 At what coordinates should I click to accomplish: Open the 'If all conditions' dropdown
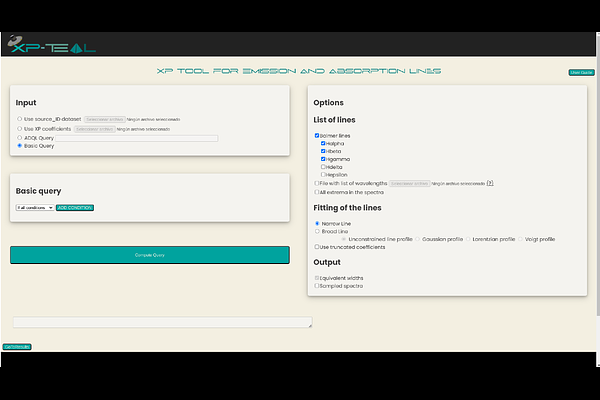35,207
